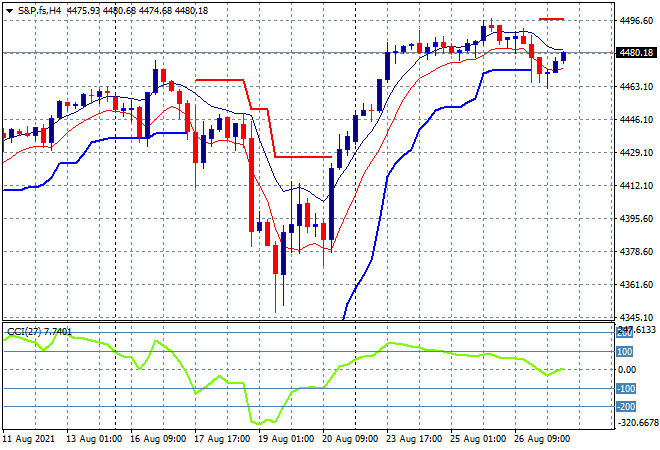Click price scale label 4378.60
Image resolution: width=660 pixels, height=450 pixels.
coord(636,251)
